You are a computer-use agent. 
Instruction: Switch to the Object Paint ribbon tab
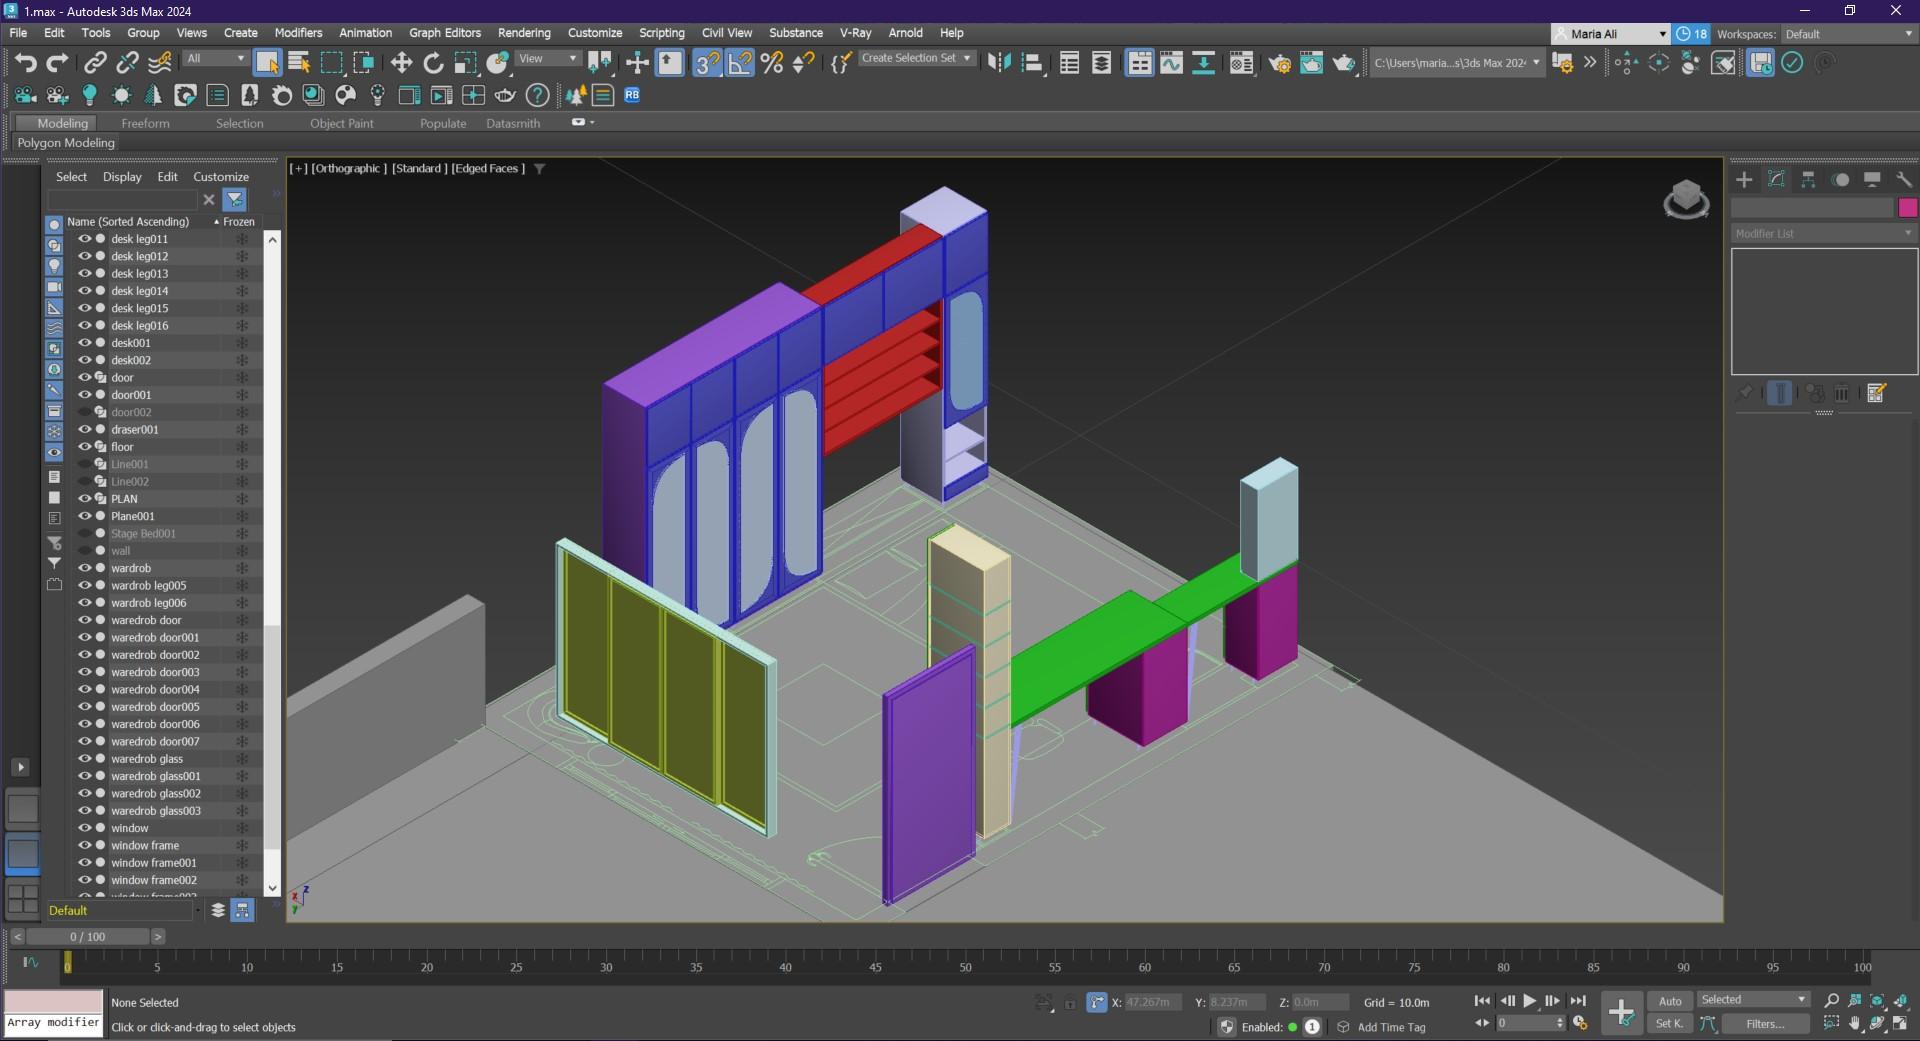tap(341, 123)
